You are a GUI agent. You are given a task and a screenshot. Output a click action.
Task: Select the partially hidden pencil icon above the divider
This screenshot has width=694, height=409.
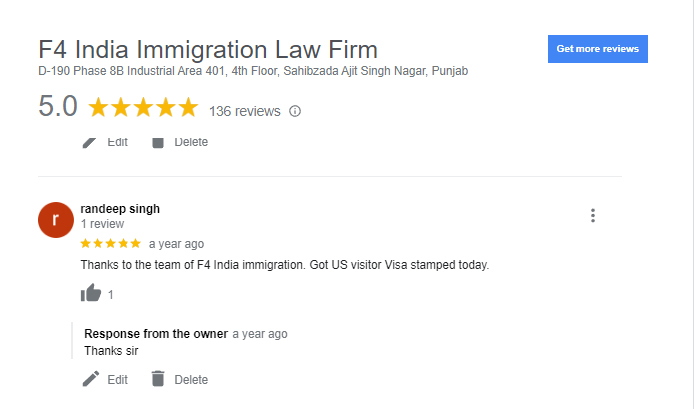pyautogui.click(x=89, y=143)
